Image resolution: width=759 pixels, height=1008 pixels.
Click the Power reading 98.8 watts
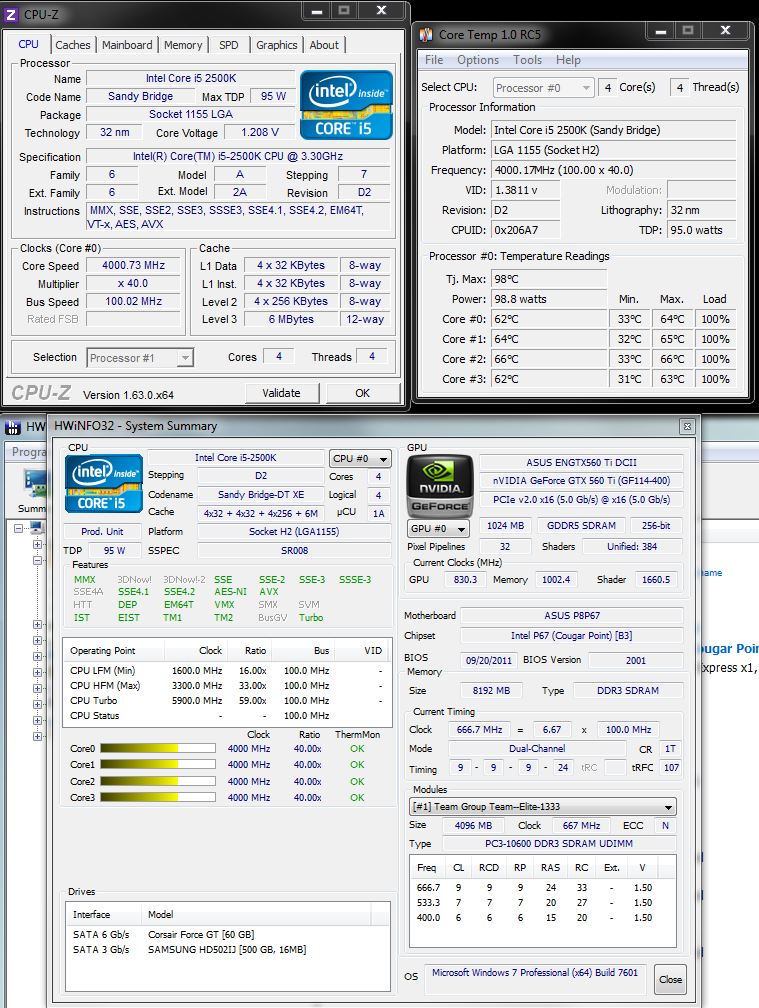[549, 299]
